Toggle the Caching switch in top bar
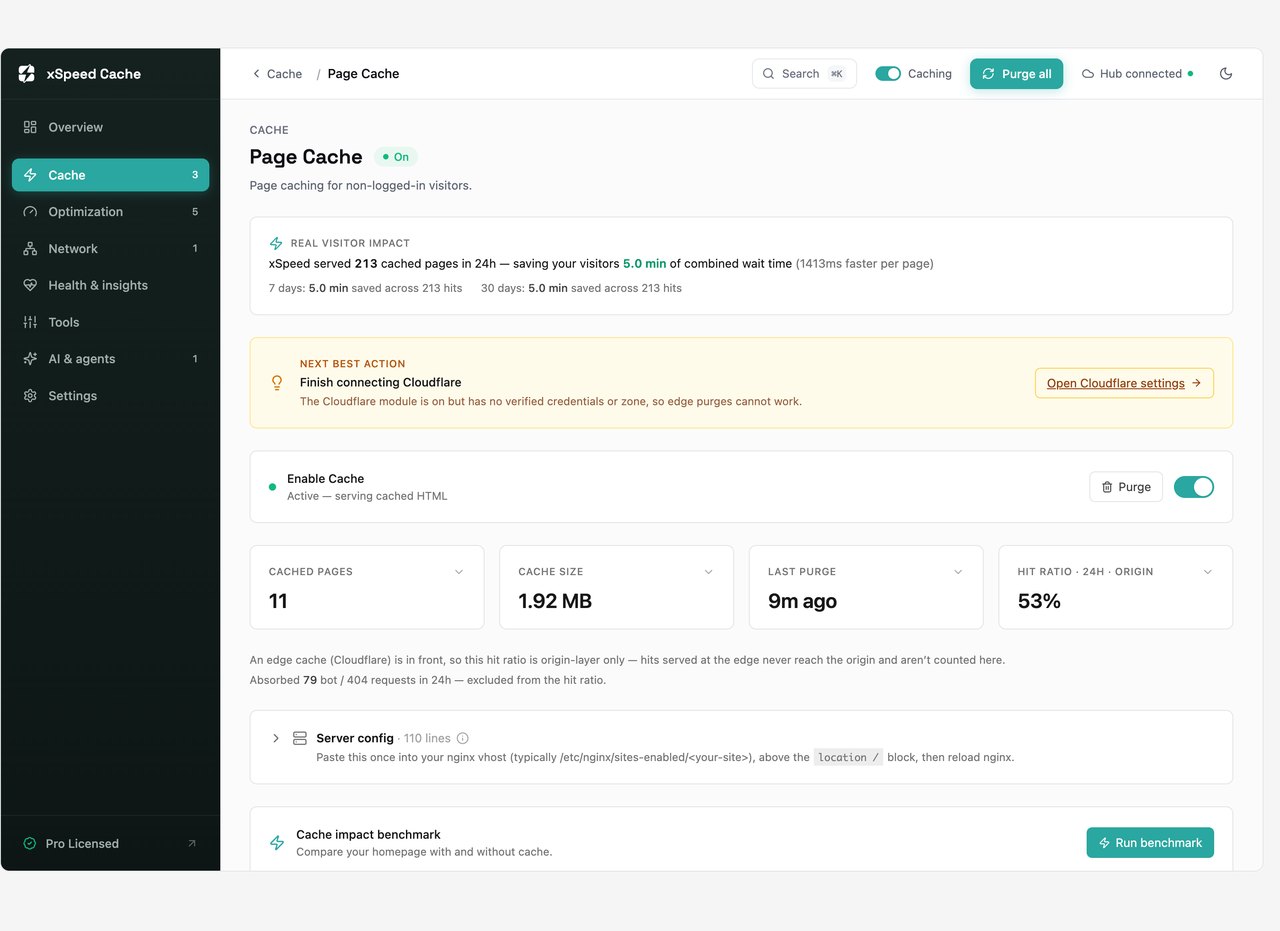Screen dimensions: 1280x931 point(888,74)
